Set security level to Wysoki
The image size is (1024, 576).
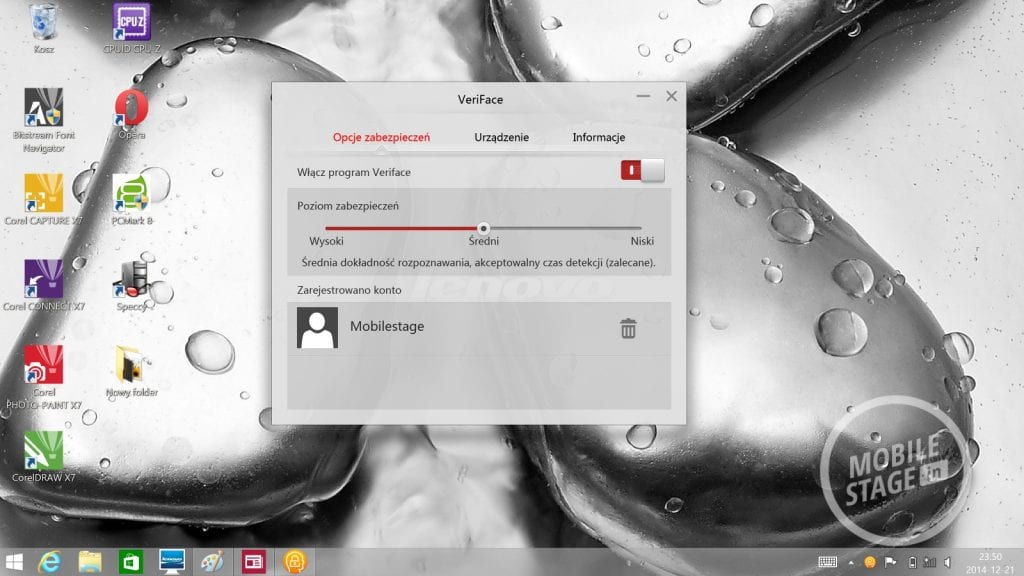tap(327, 228)
